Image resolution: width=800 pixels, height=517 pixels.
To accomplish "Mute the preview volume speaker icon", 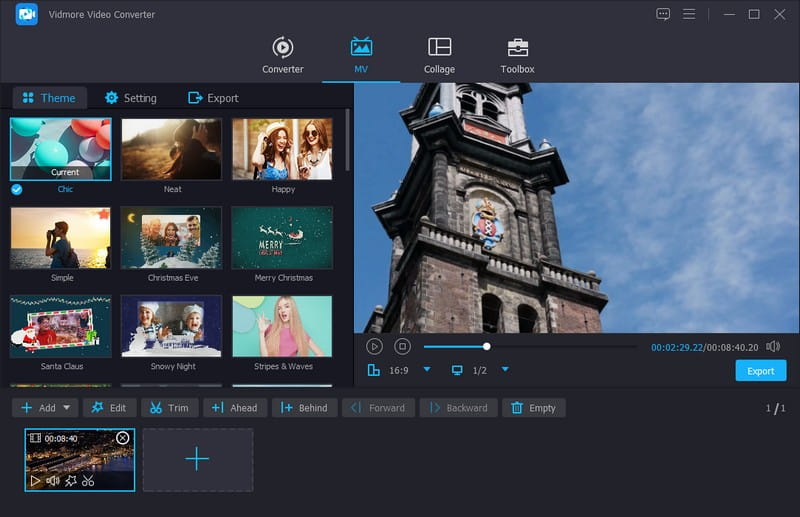I will 773,346.
